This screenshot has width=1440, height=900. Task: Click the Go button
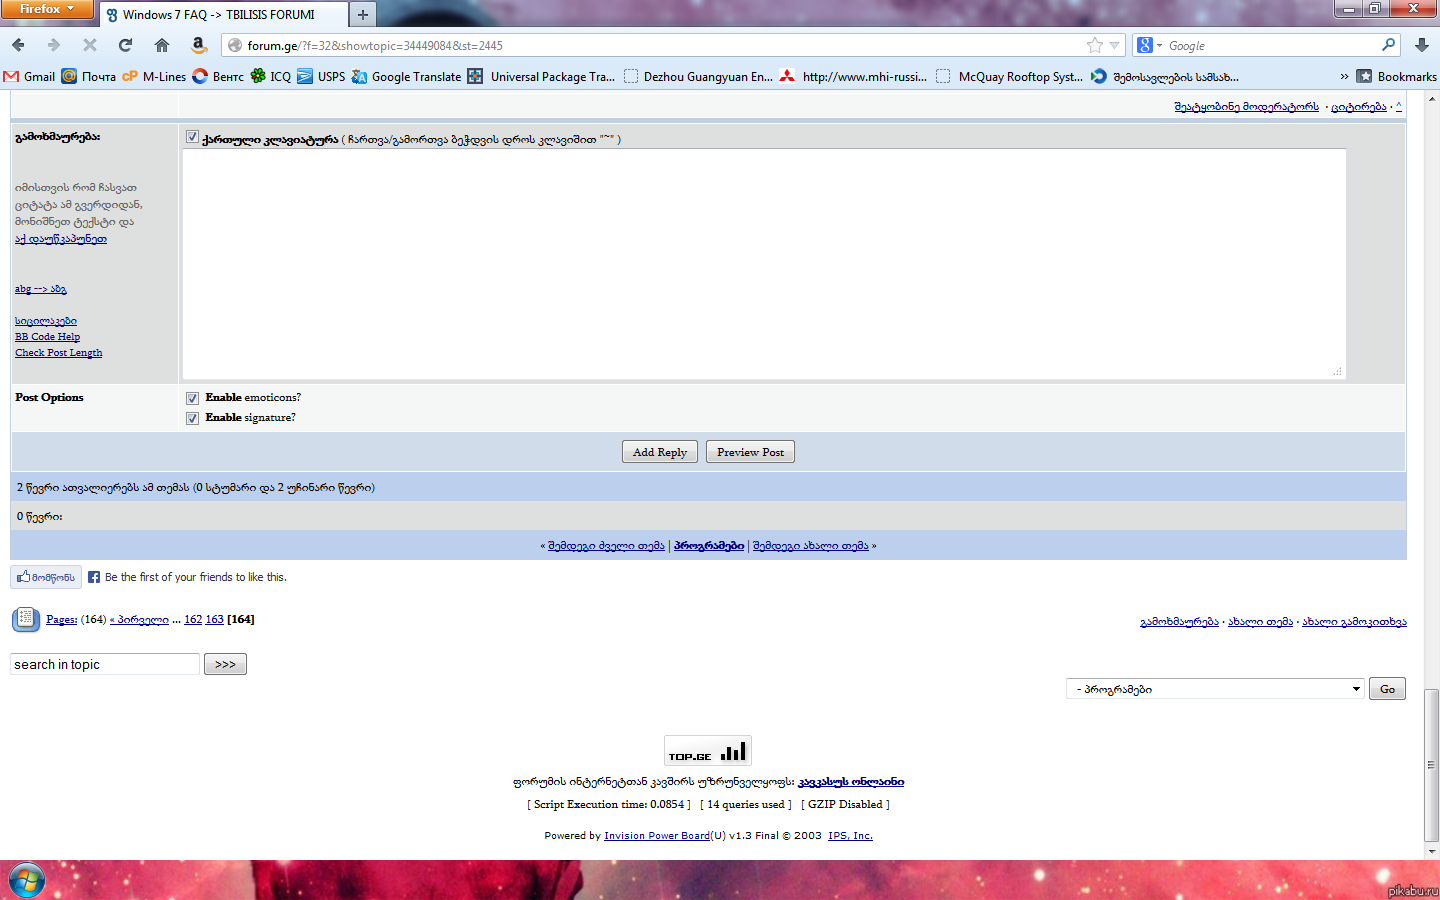click(1387, 689)
